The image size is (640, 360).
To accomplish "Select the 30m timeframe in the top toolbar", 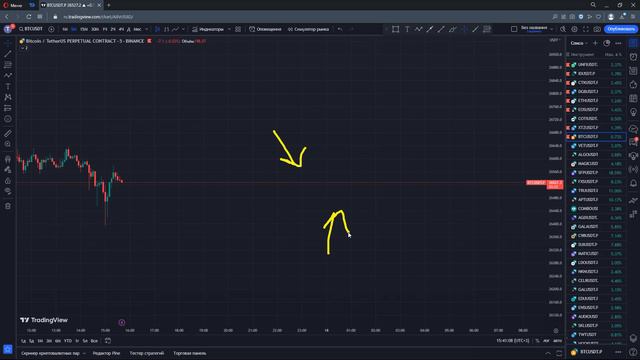I will pyautogui.click(x=95, y=29).
